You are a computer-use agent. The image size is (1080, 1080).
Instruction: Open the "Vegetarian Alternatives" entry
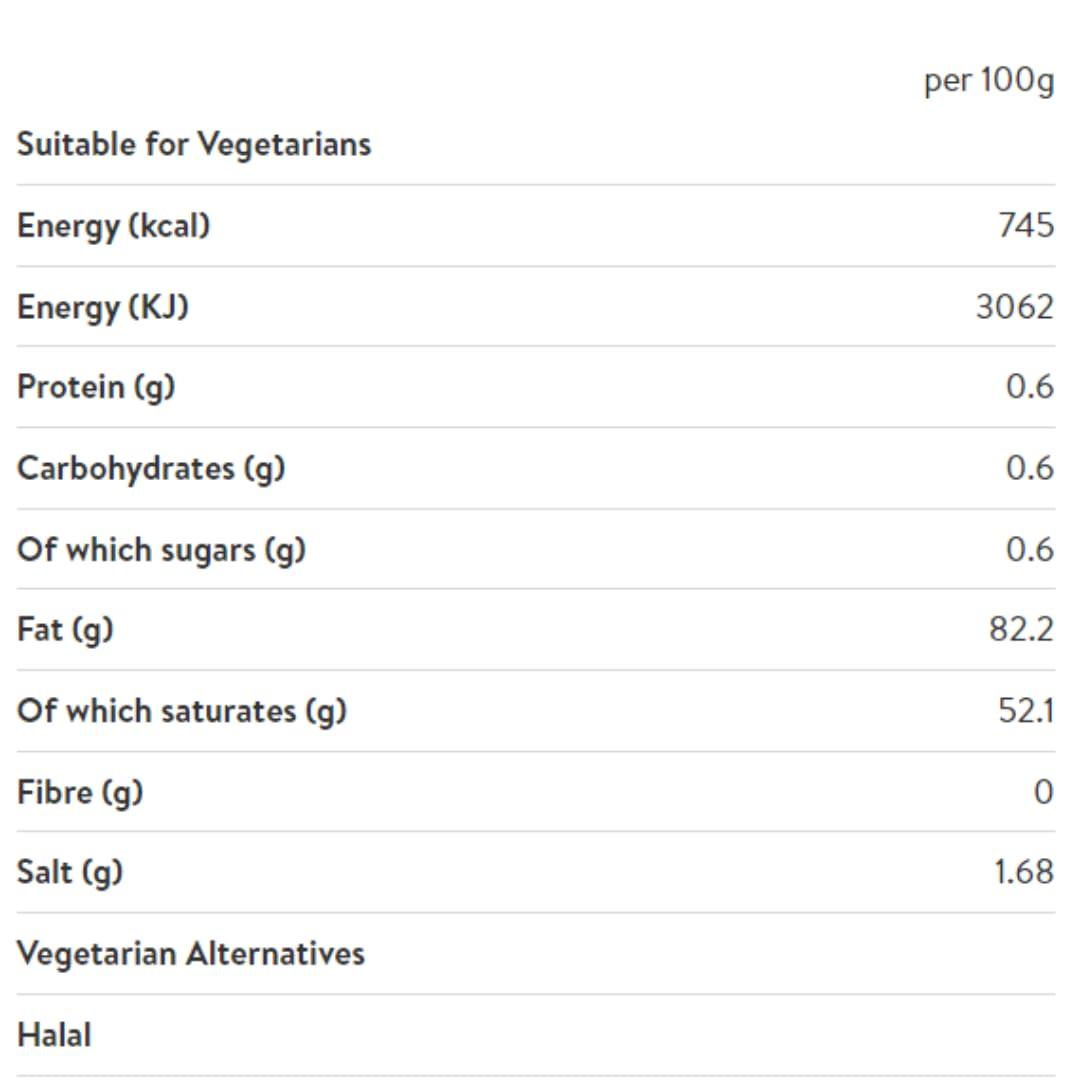point(191,954)
